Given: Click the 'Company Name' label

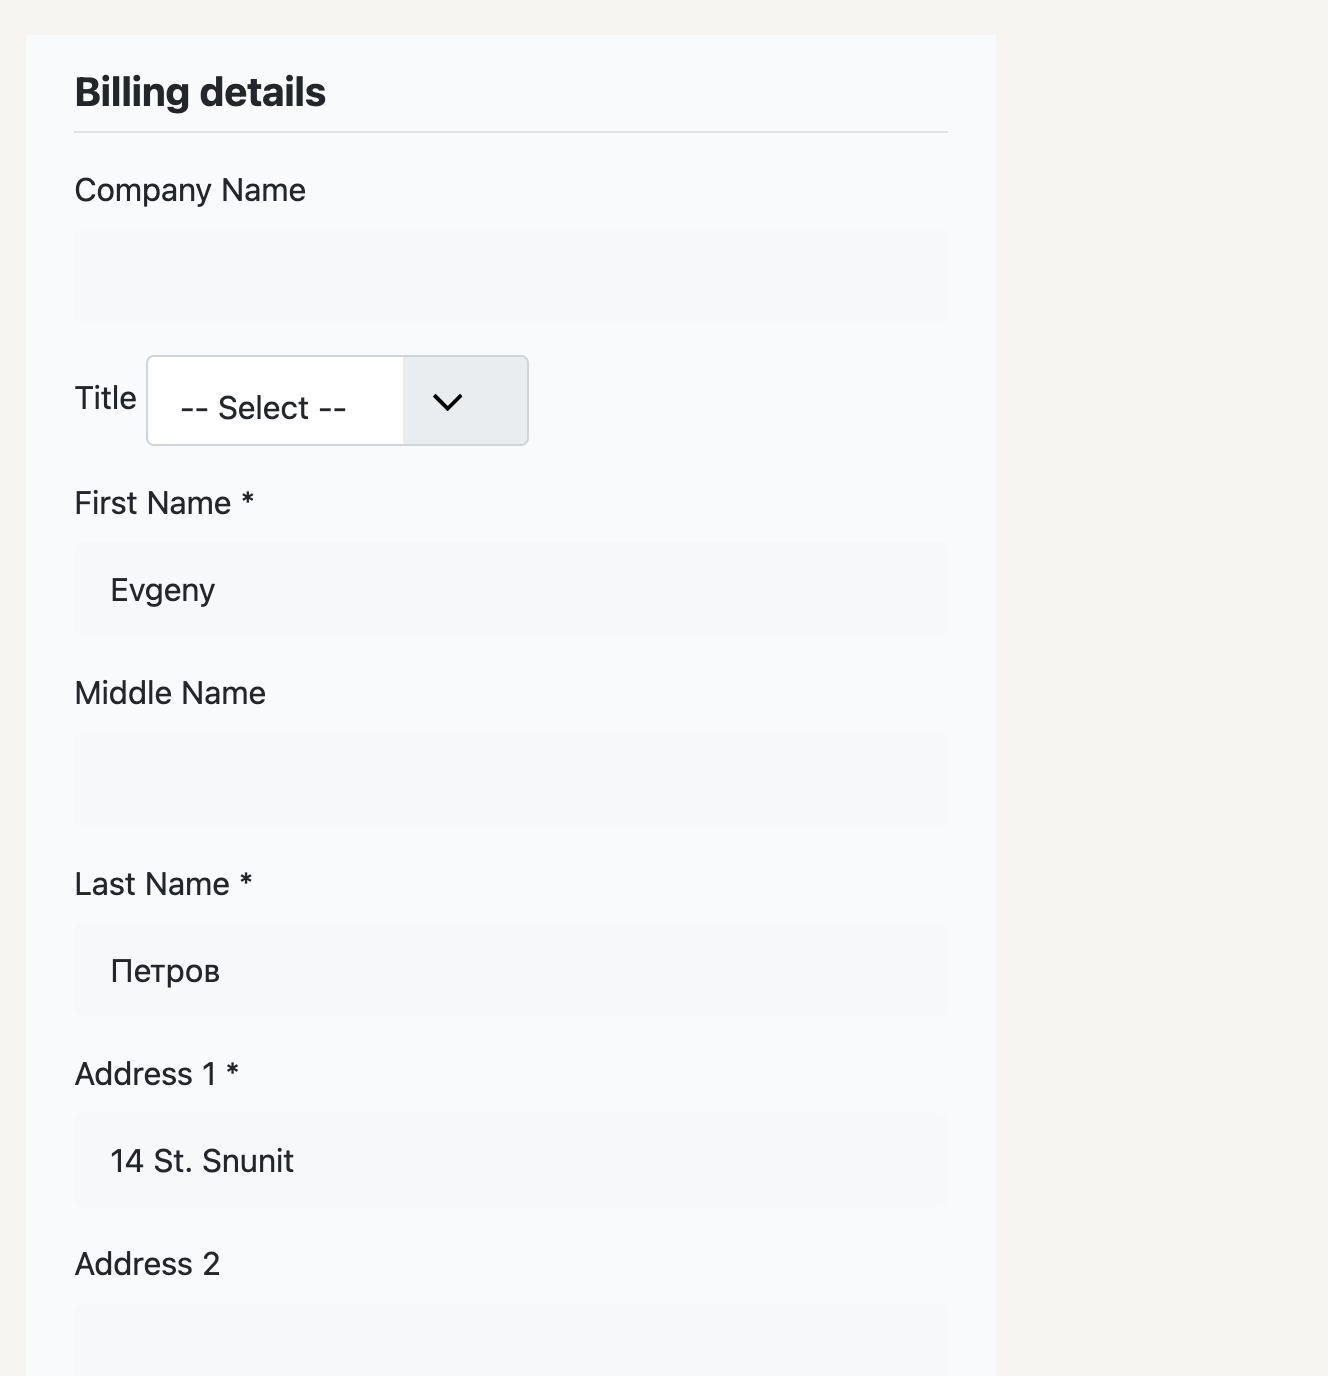Looking at the screenshot, I should 190,190.
